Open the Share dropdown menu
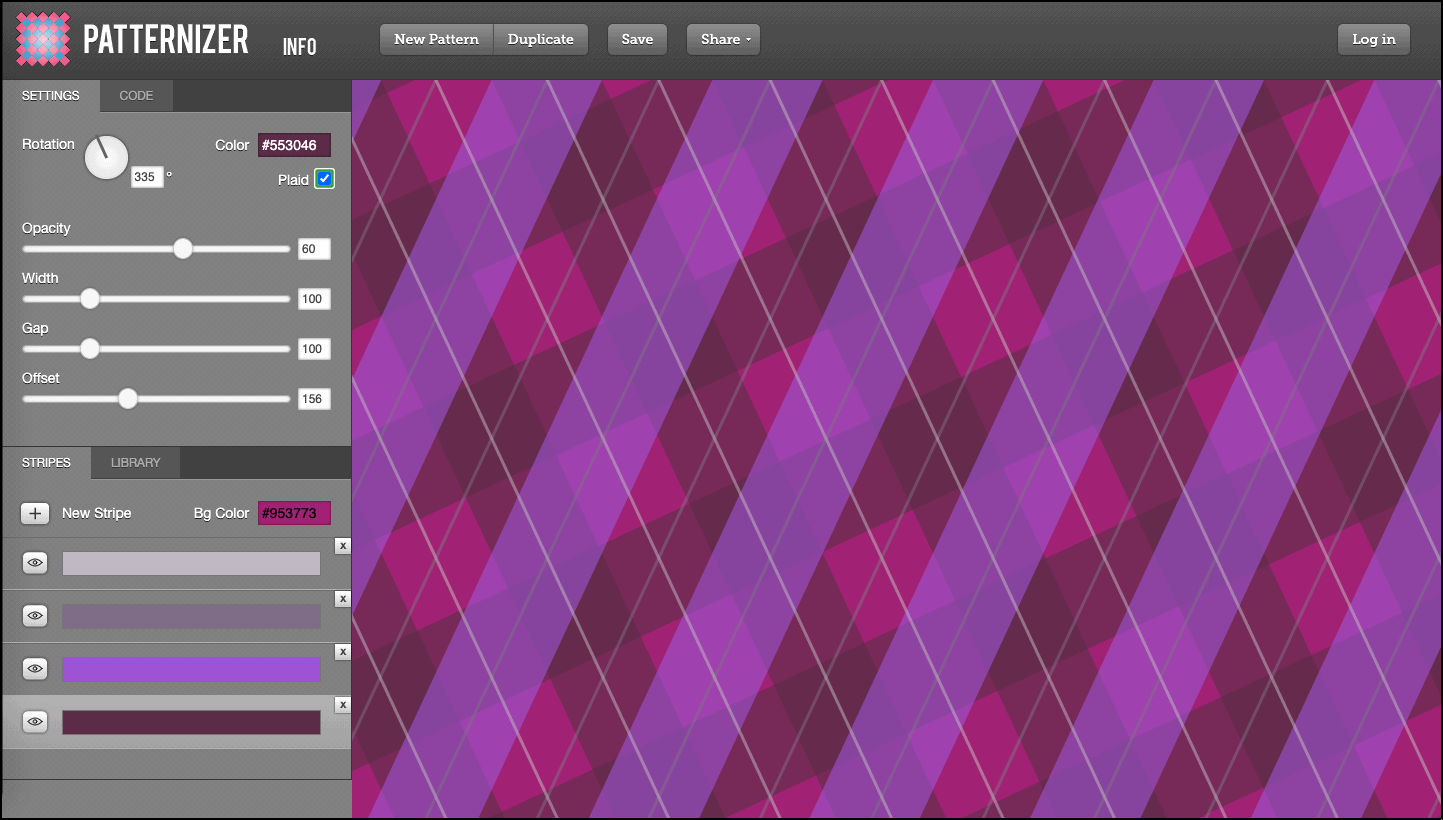Screen dimensions: 1443x820 click(x=723, y=39)
